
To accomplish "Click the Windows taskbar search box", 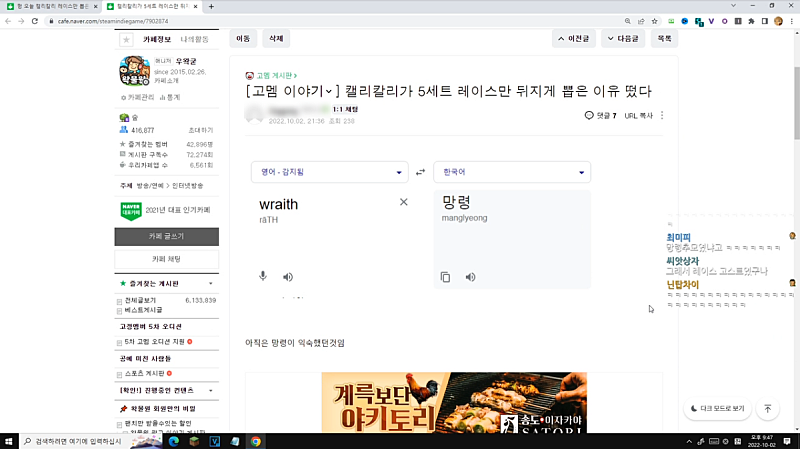I will click(76, 441).
